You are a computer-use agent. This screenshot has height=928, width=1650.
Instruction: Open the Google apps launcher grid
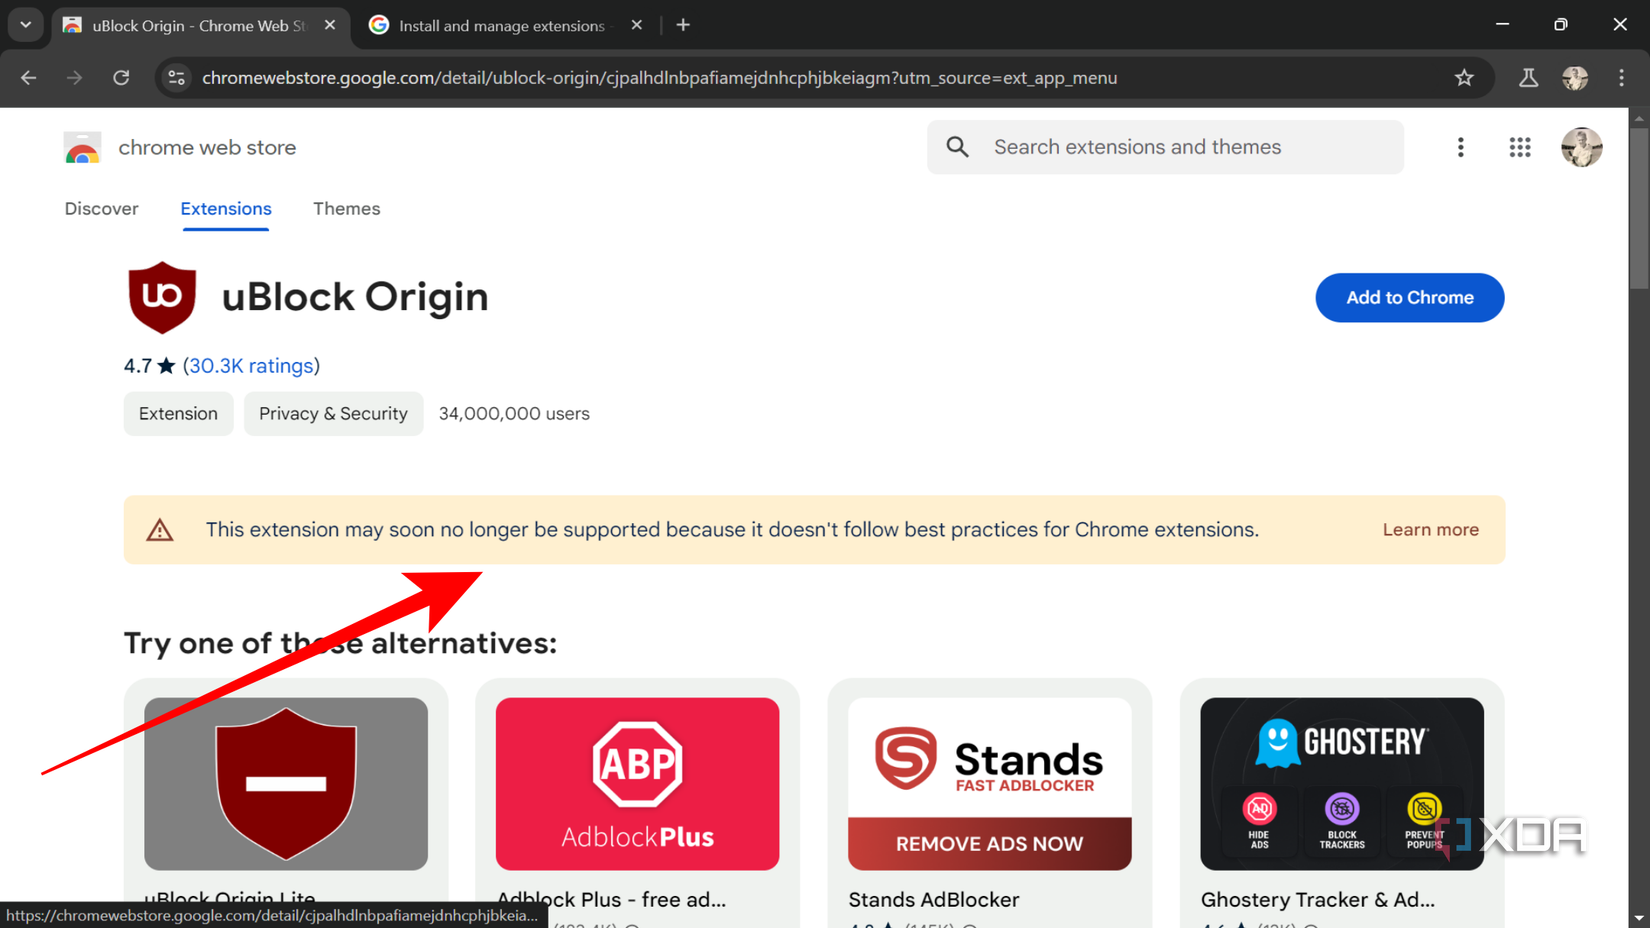click(x=1519, y=147)
